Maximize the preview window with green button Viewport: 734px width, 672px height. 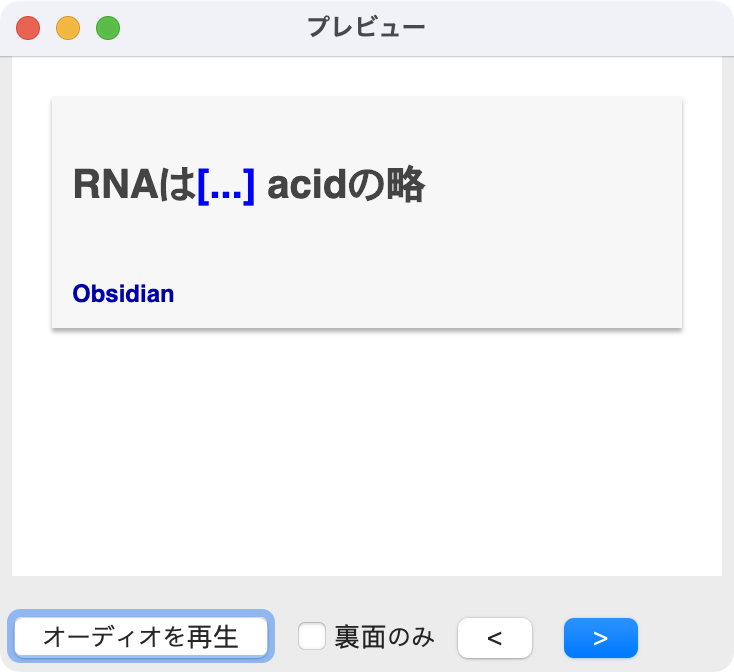pyautogui.click(x=108, y=28)
